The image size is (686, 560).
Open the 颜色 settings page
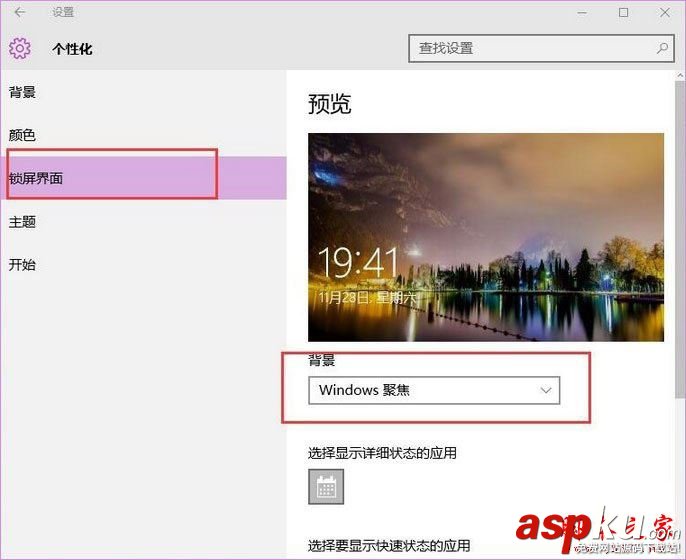click(x=22, y=135)
